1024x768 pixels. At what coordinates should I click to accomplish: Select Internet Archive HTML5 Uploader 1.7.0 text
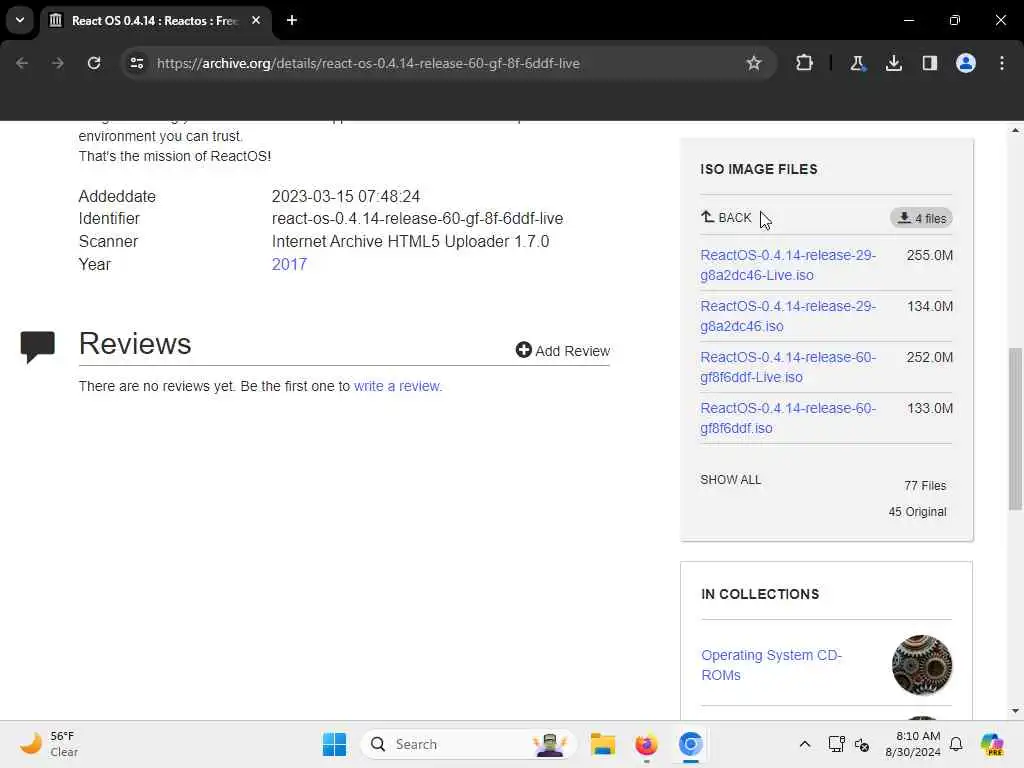pos(410,242)
